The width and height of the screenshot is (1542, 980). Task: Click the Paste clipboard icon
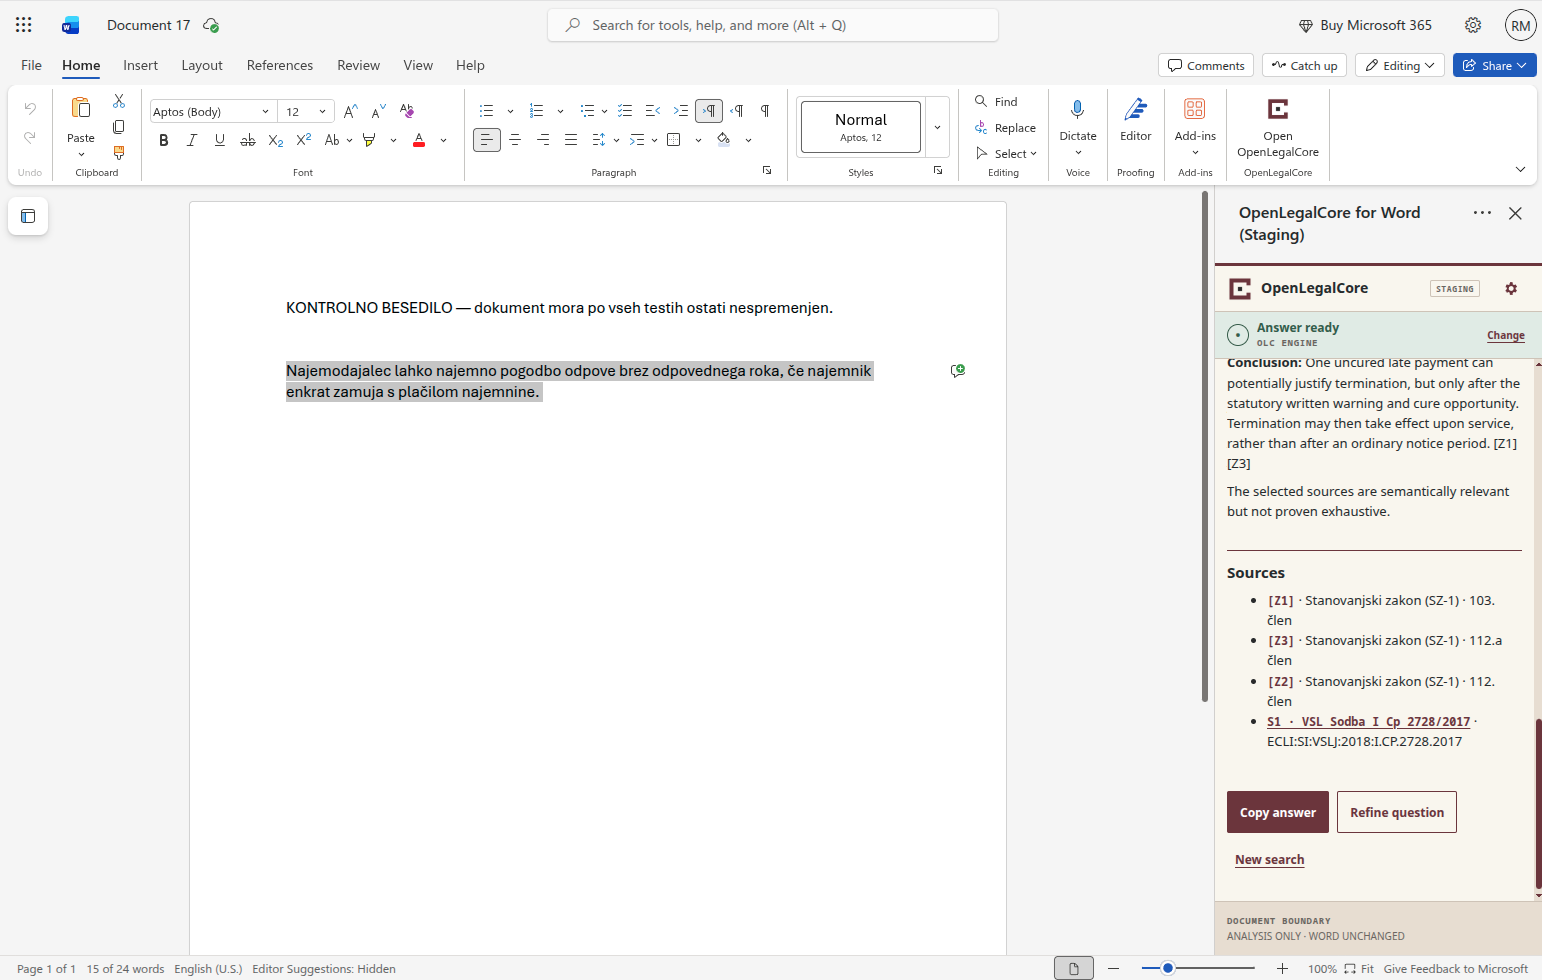(x=81, y=108)
